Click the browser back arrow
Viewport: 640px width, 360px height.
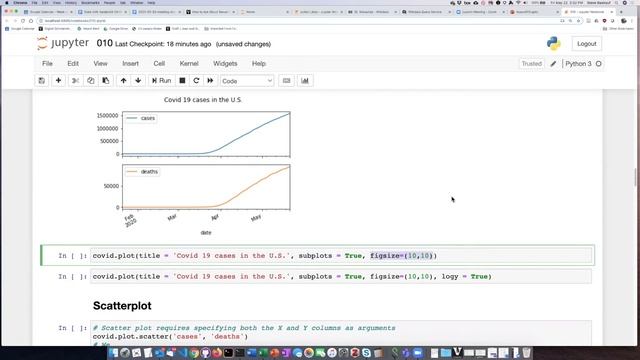click(x=7, y=20)
